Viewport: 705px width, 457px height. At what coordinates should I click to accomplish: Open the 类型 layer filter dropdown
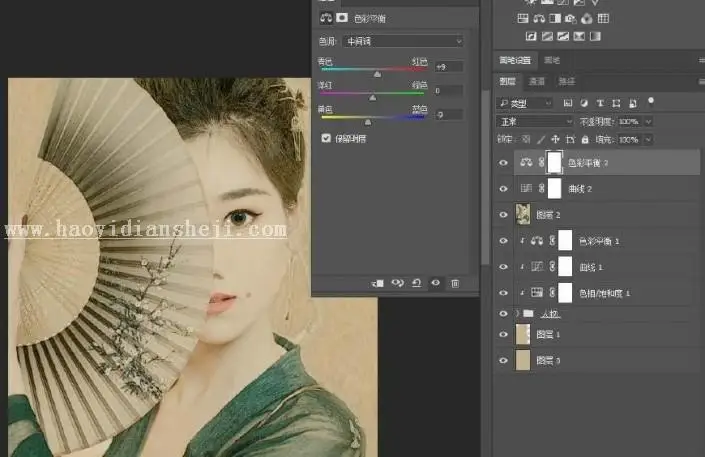pos(525,103)
